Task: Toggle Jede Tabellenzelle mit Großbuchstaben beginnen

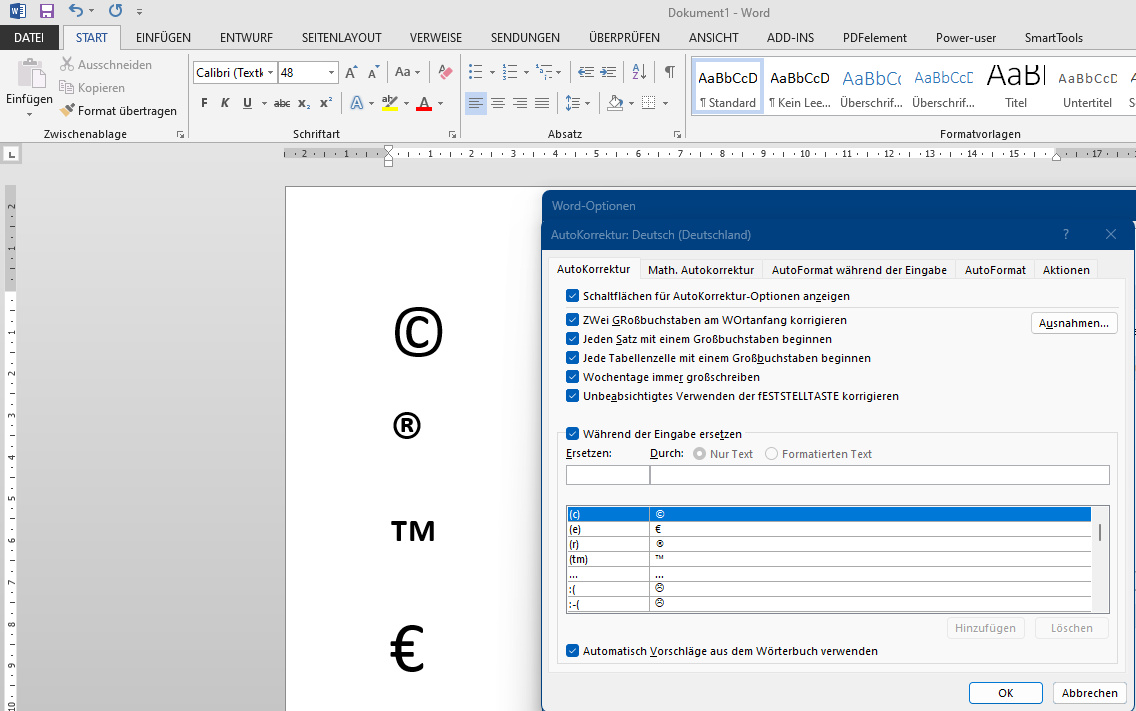Action: [572, 357]
